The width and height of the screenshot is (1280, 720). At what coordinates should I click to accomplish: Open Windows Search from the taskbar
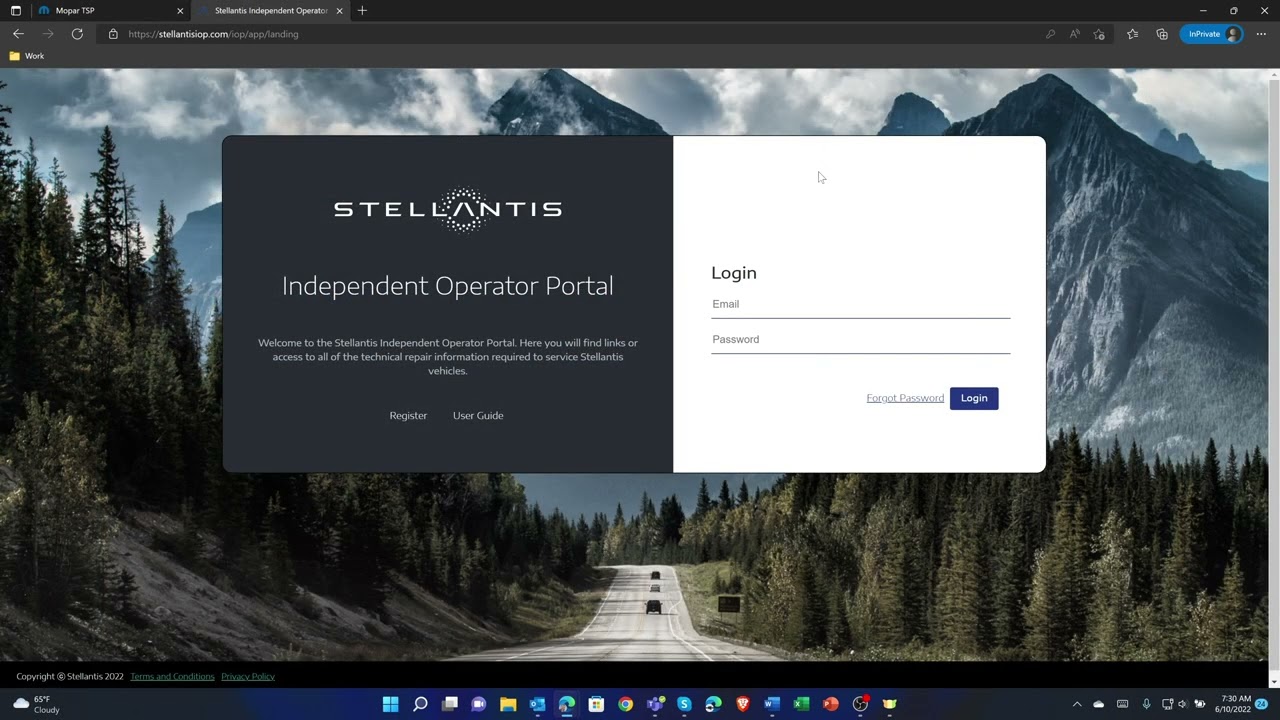tap(420, 704)
